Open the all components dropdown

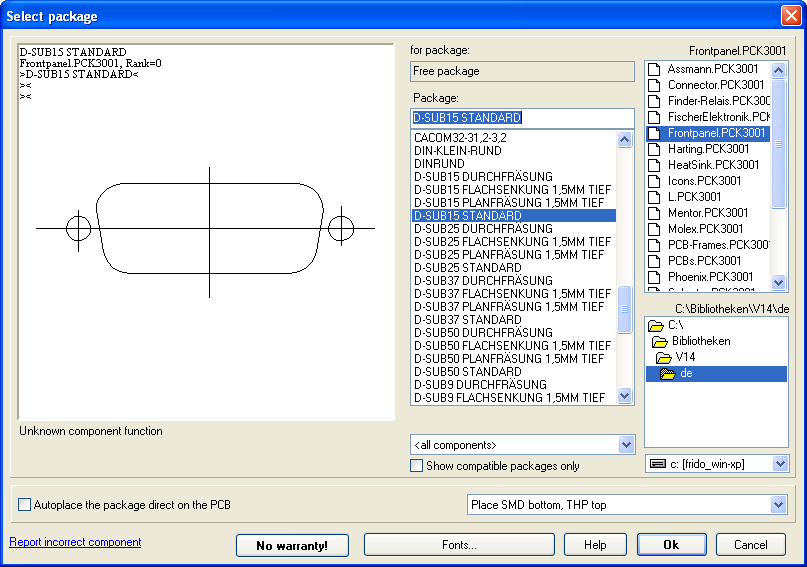pyautogui.click(x=626, y=445)
